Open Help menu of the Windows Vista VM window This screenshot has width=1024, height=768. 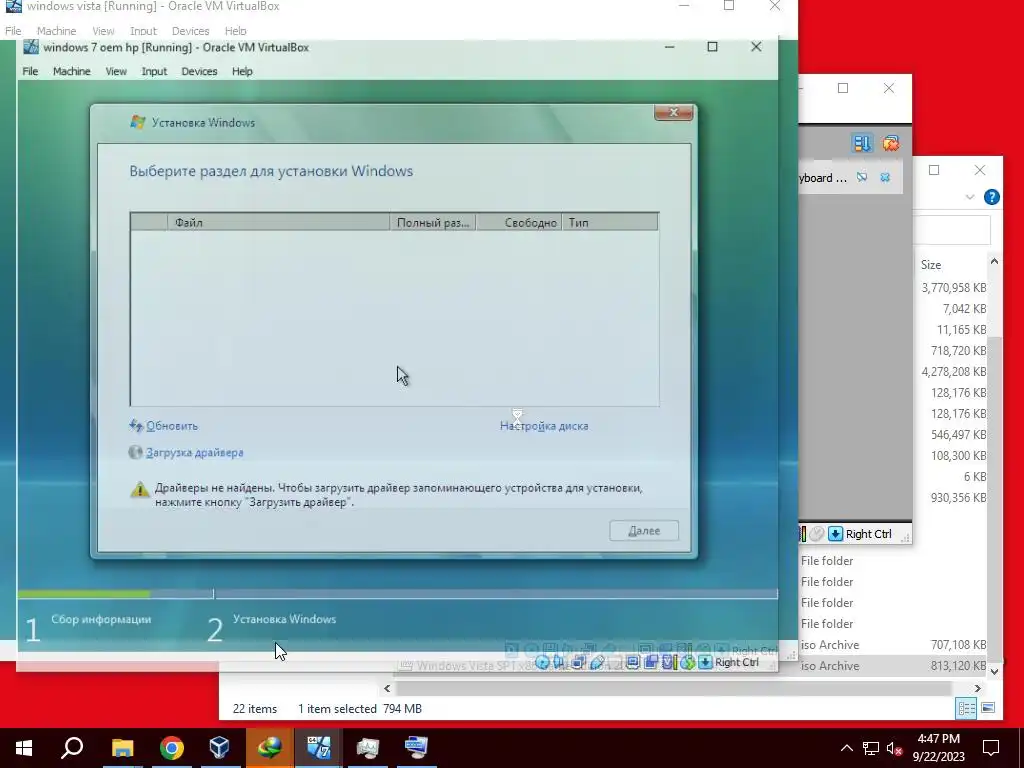click(236, 31)
